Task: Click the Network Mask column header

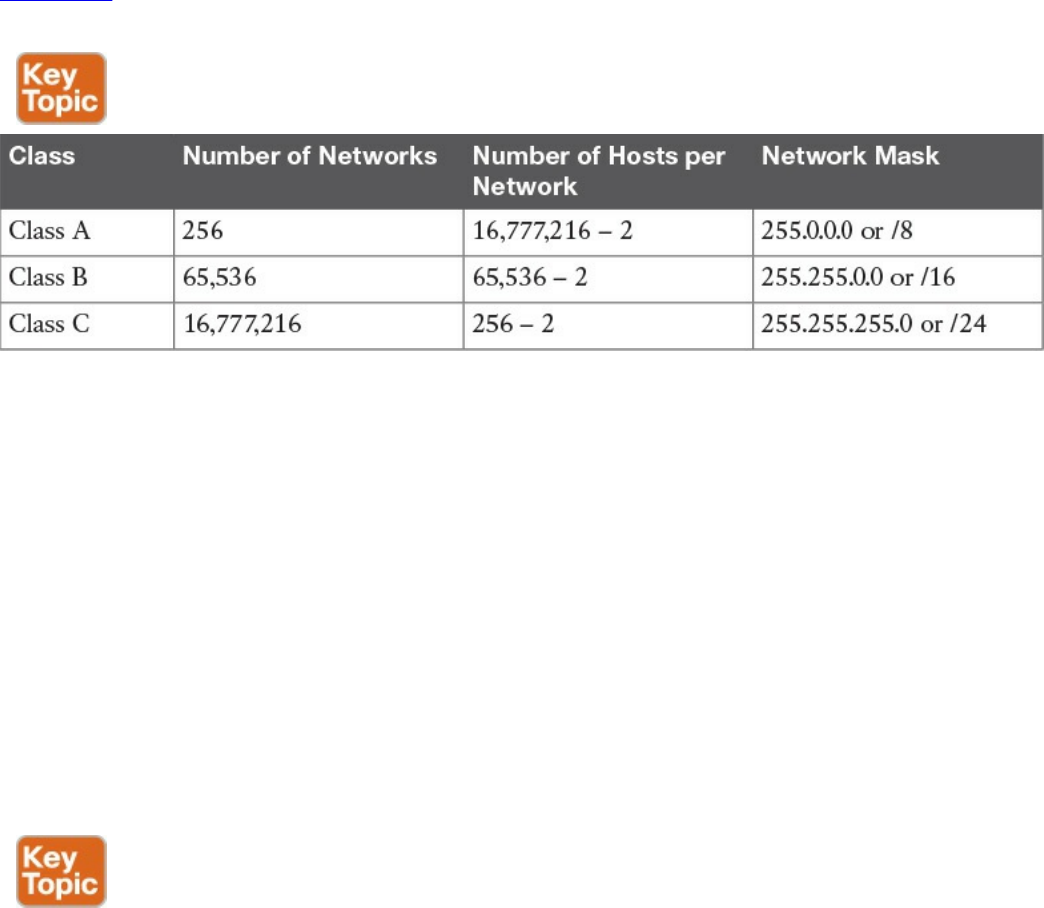Action: 898,172
